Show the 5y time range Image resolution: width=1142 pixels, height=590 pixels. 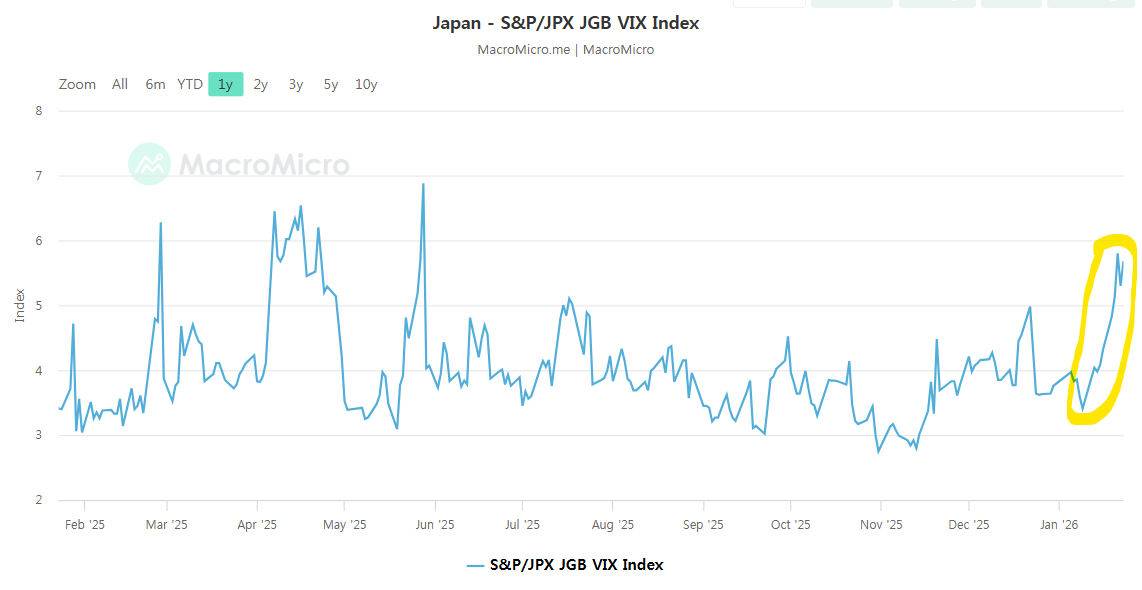[331, 84]
